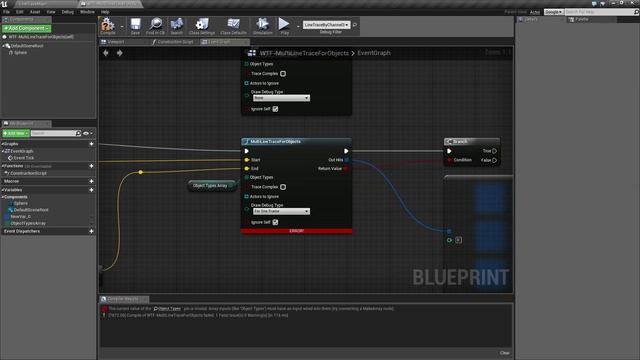Screen dimensions: 640x360
Task: Click the MultiLineTraceForObjects execution input pin
Action: [247, 151]
